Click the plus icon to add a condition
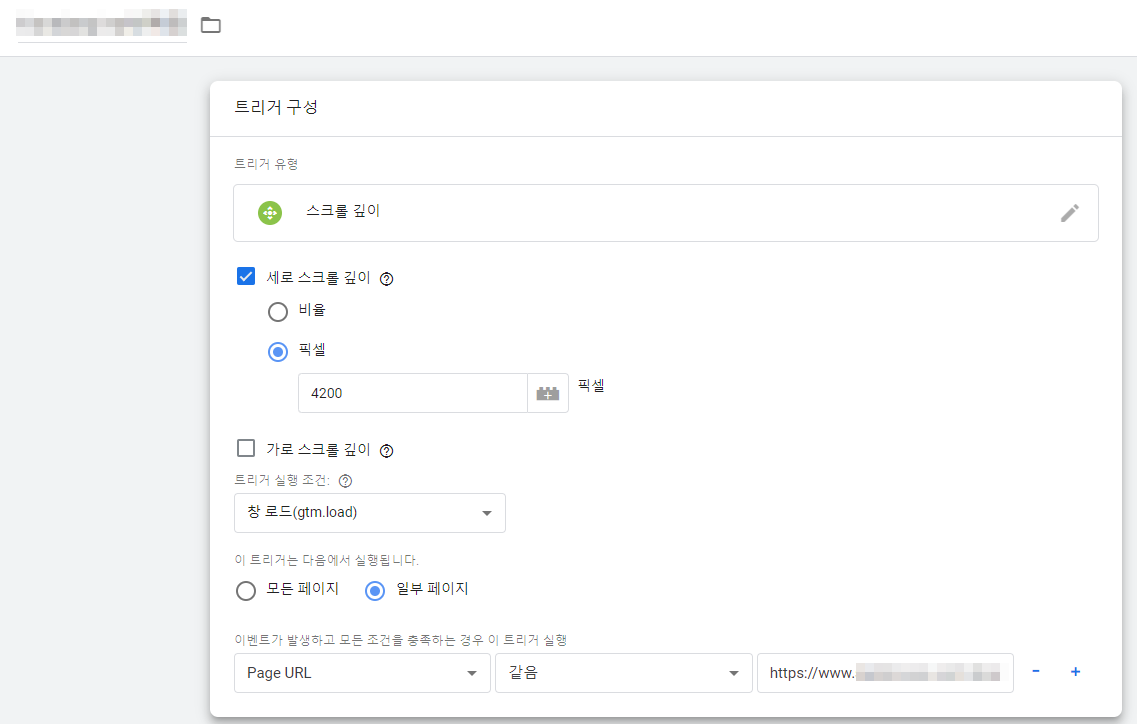 point(1075,672)
